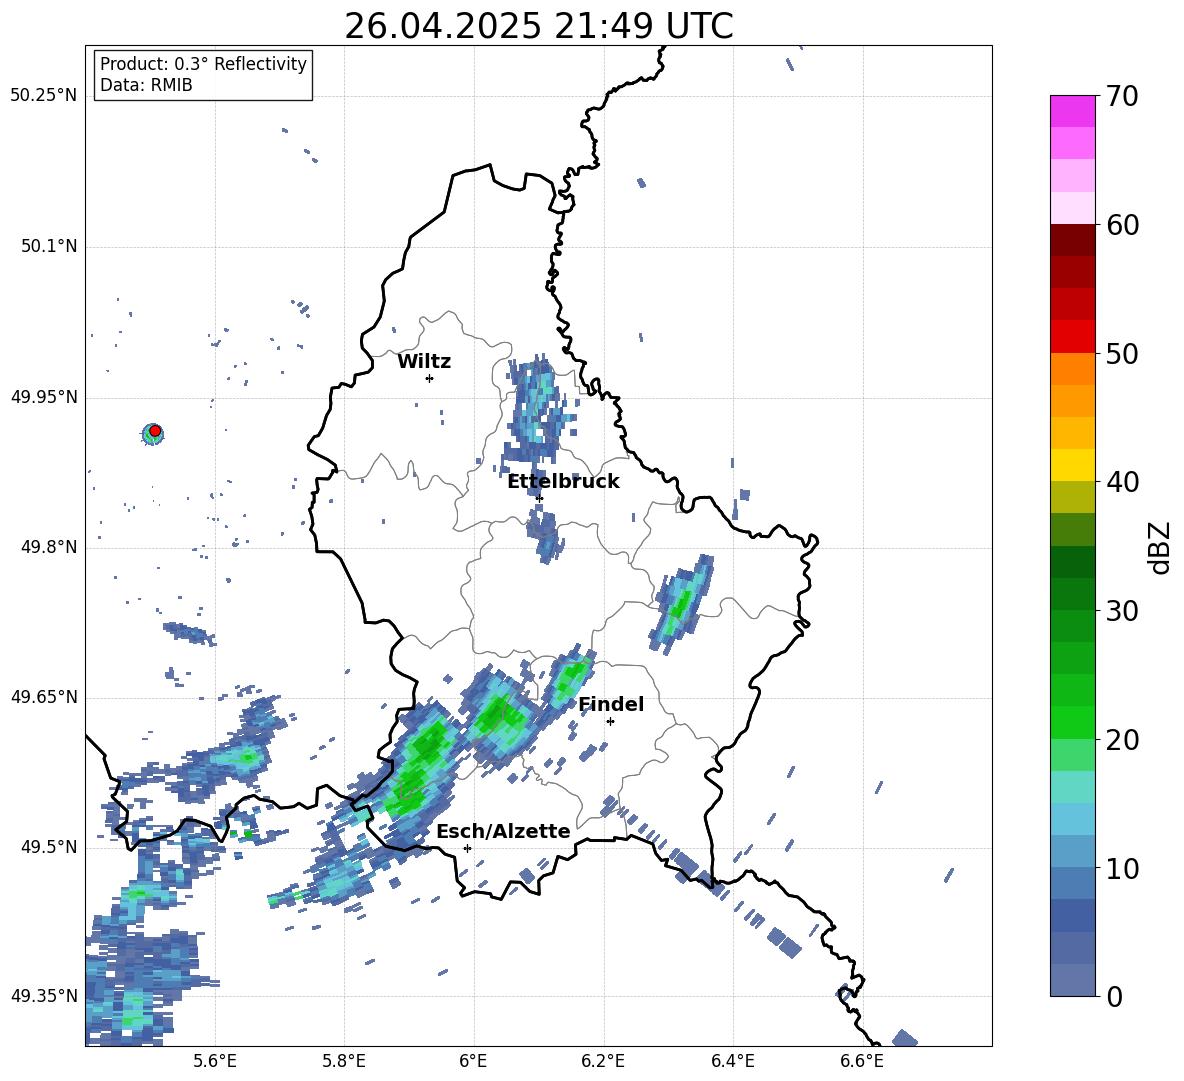Select the Wiltz city label
The image size is (1184, 1081).
424,362
